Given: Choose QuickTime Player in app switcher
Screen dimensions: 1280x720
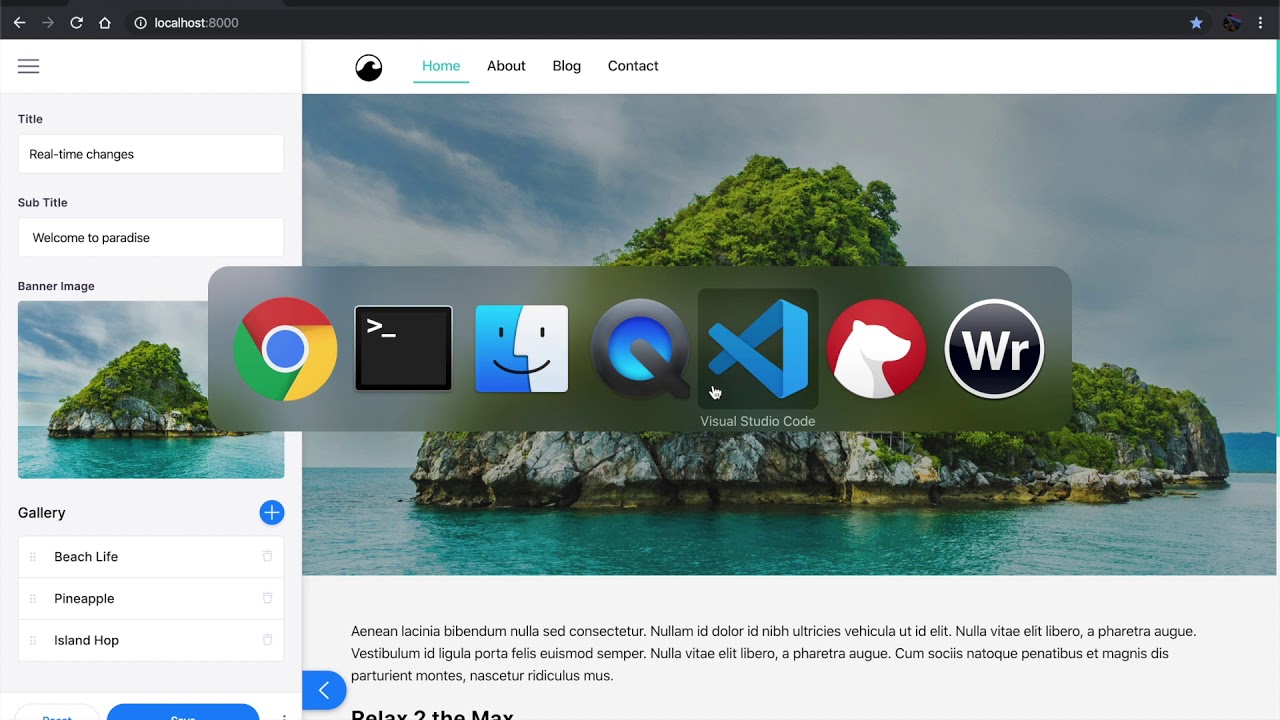Looking at the screenshot, I should pyautogui.click(x=640, y=349).
